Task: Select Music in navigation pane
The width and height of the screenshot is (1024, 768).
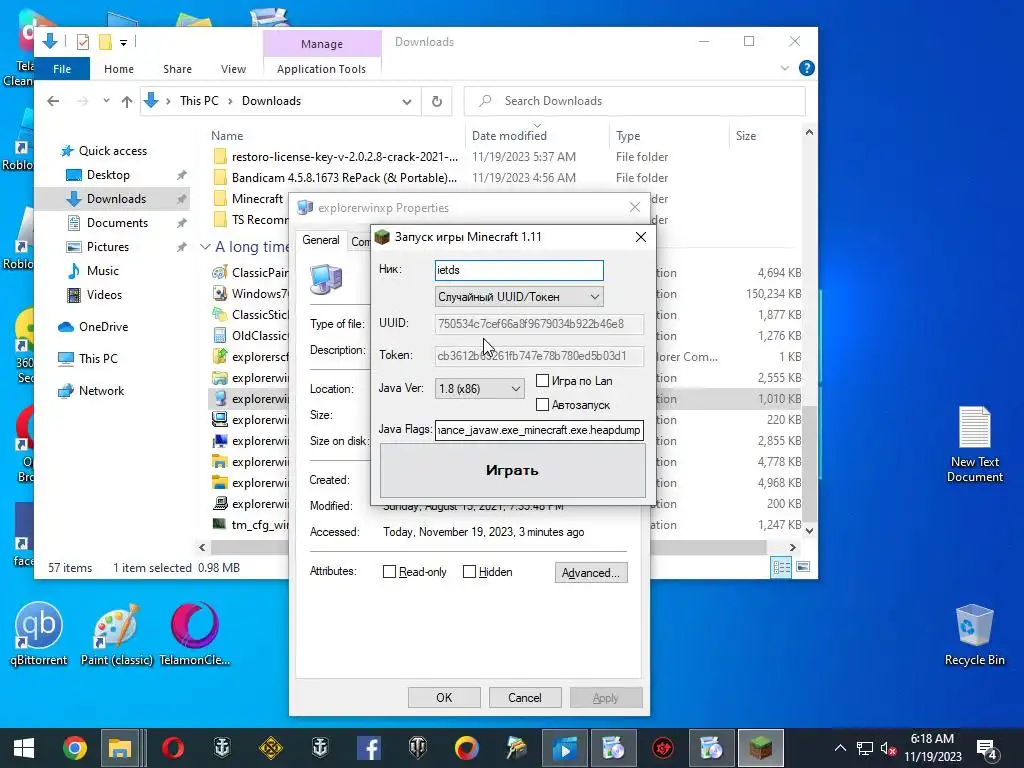Action: coord(103,270)
